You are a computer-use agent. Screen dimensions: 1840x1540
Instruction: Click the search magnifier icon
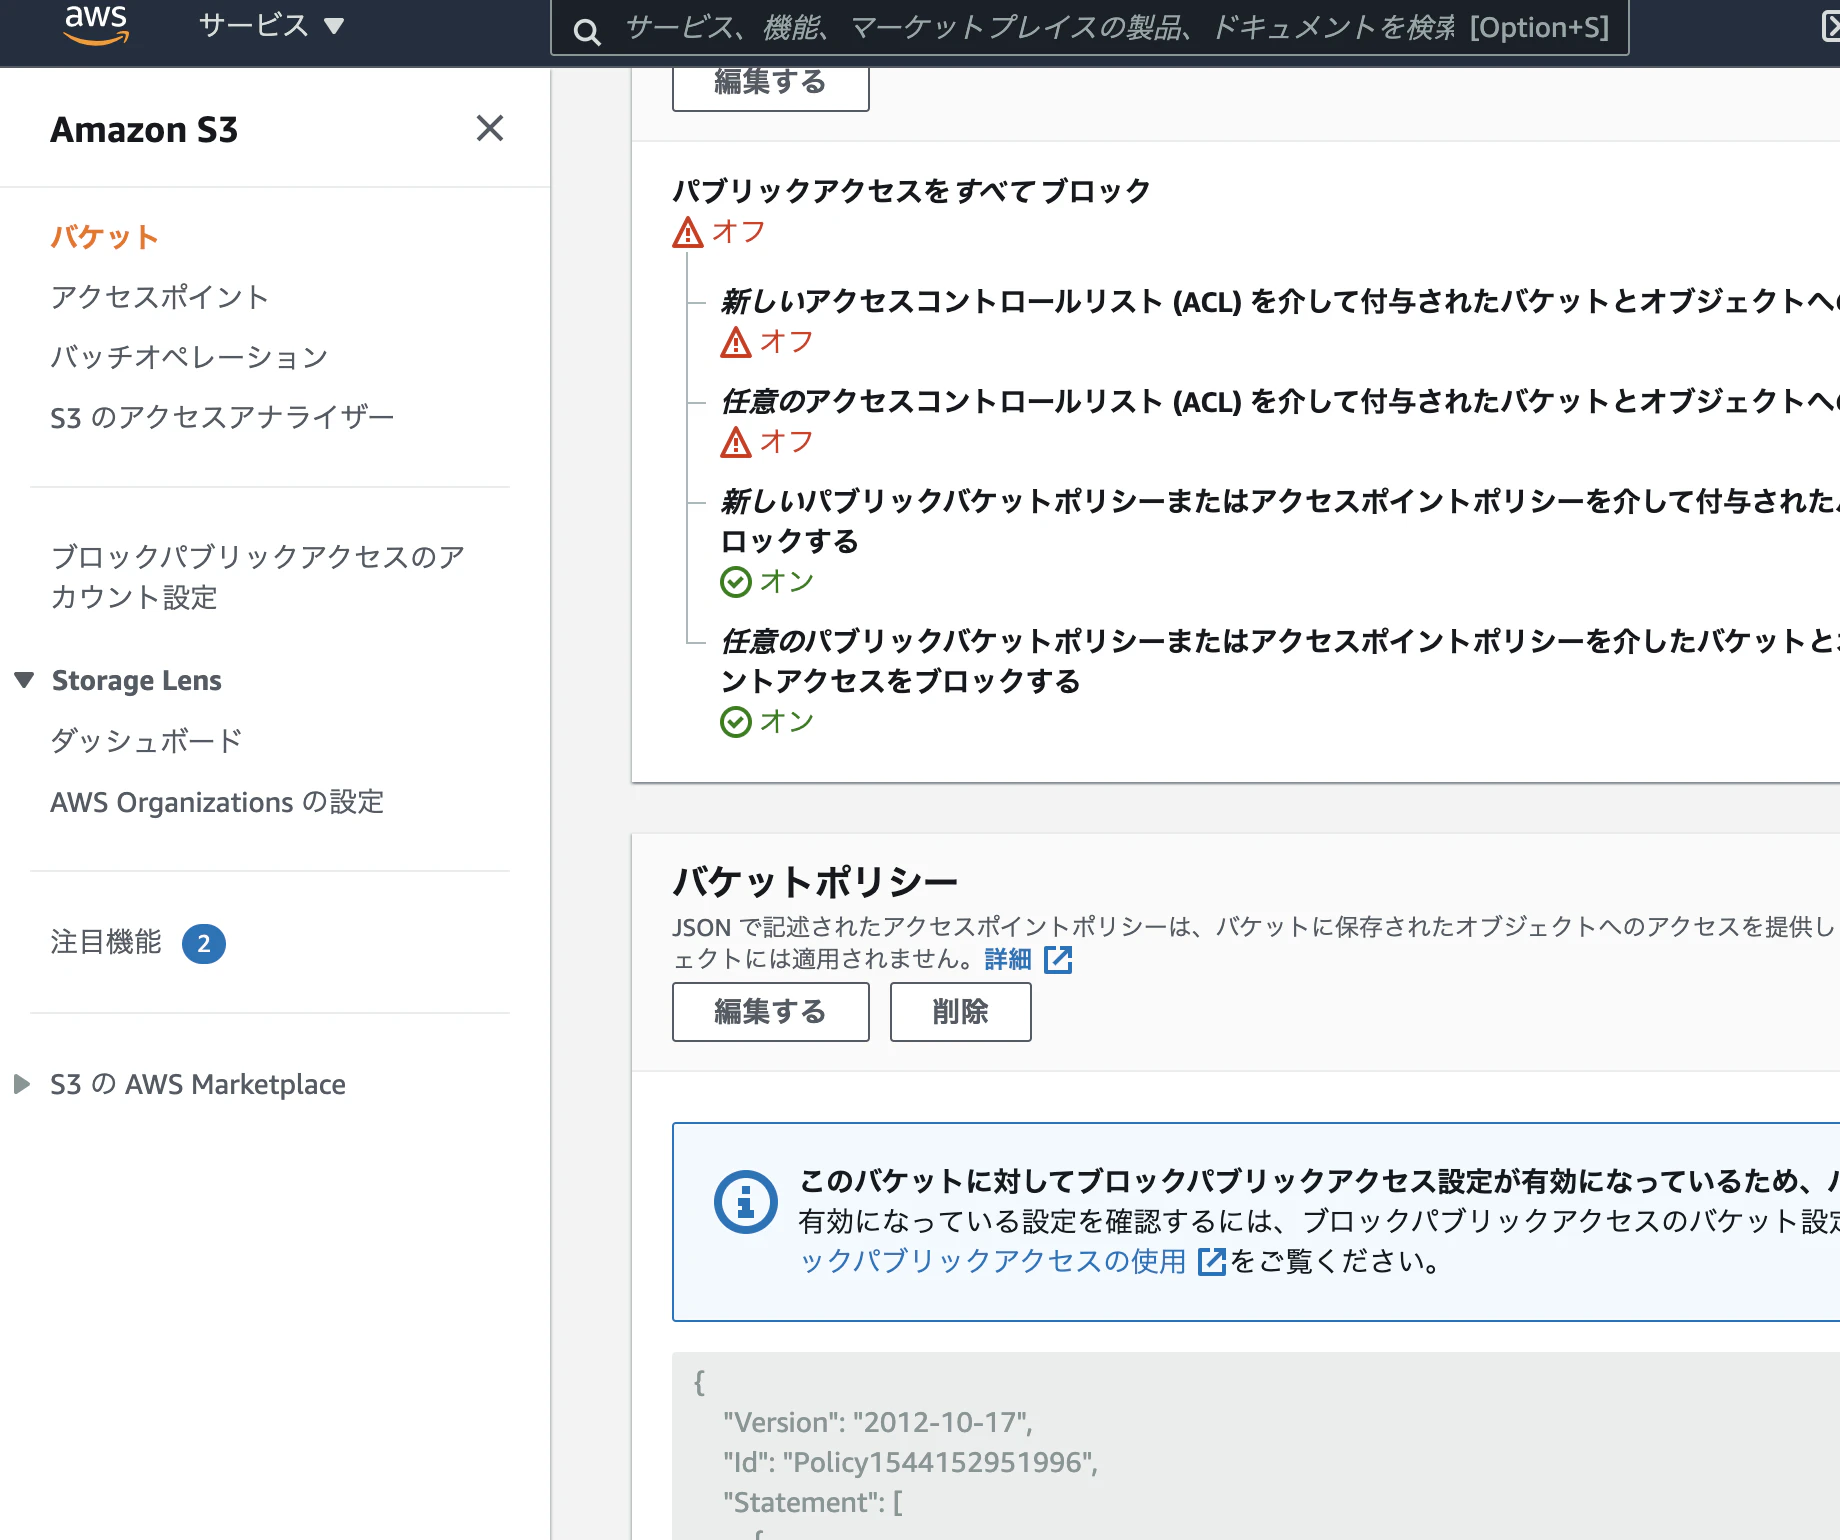pyautogui.click(x=587, y=31)
